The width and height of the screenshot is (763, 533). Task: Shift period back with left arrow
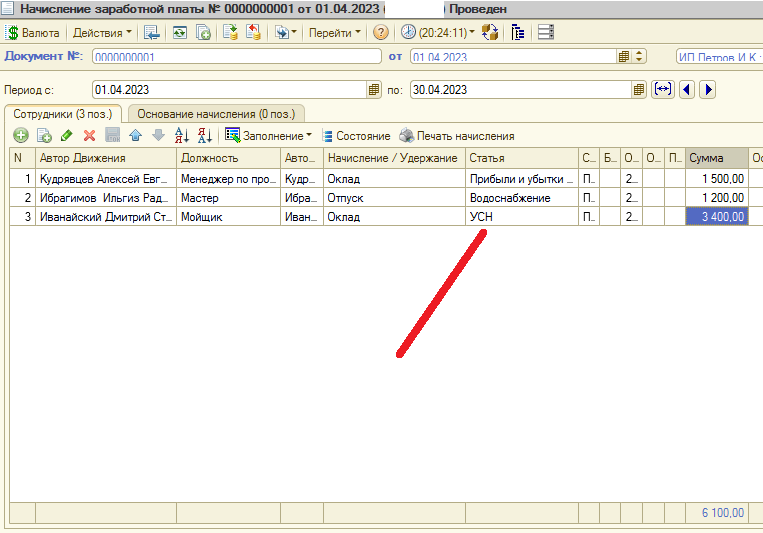coord(687,90)
